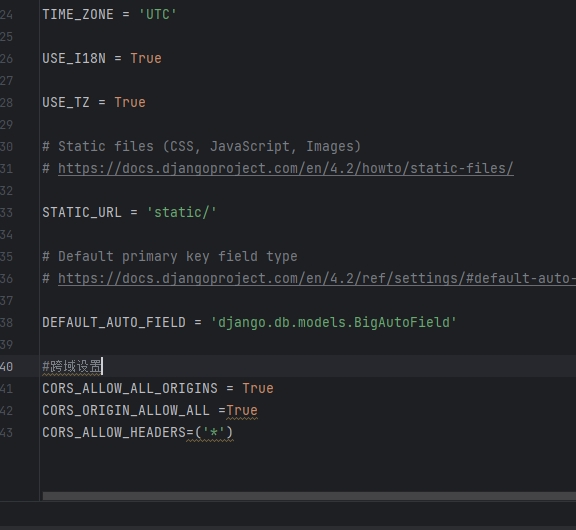Click the underlined True on CORS_ORIGIN_ALLOW_ALL line
Image resolution: width=576 pixels, height=530 pixels.
pos(242,411)
